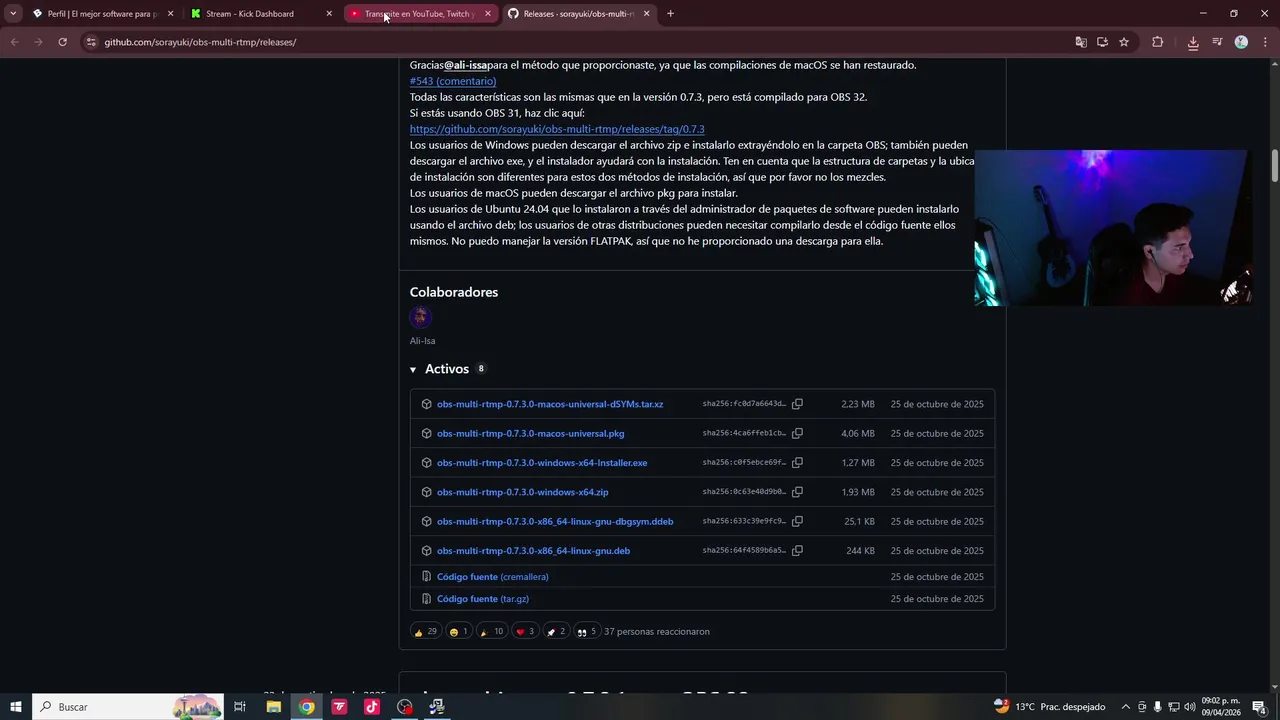Bookmark this page with star icon
The width and height of the screenshot is (1280, 720).
coord(1124,42)
